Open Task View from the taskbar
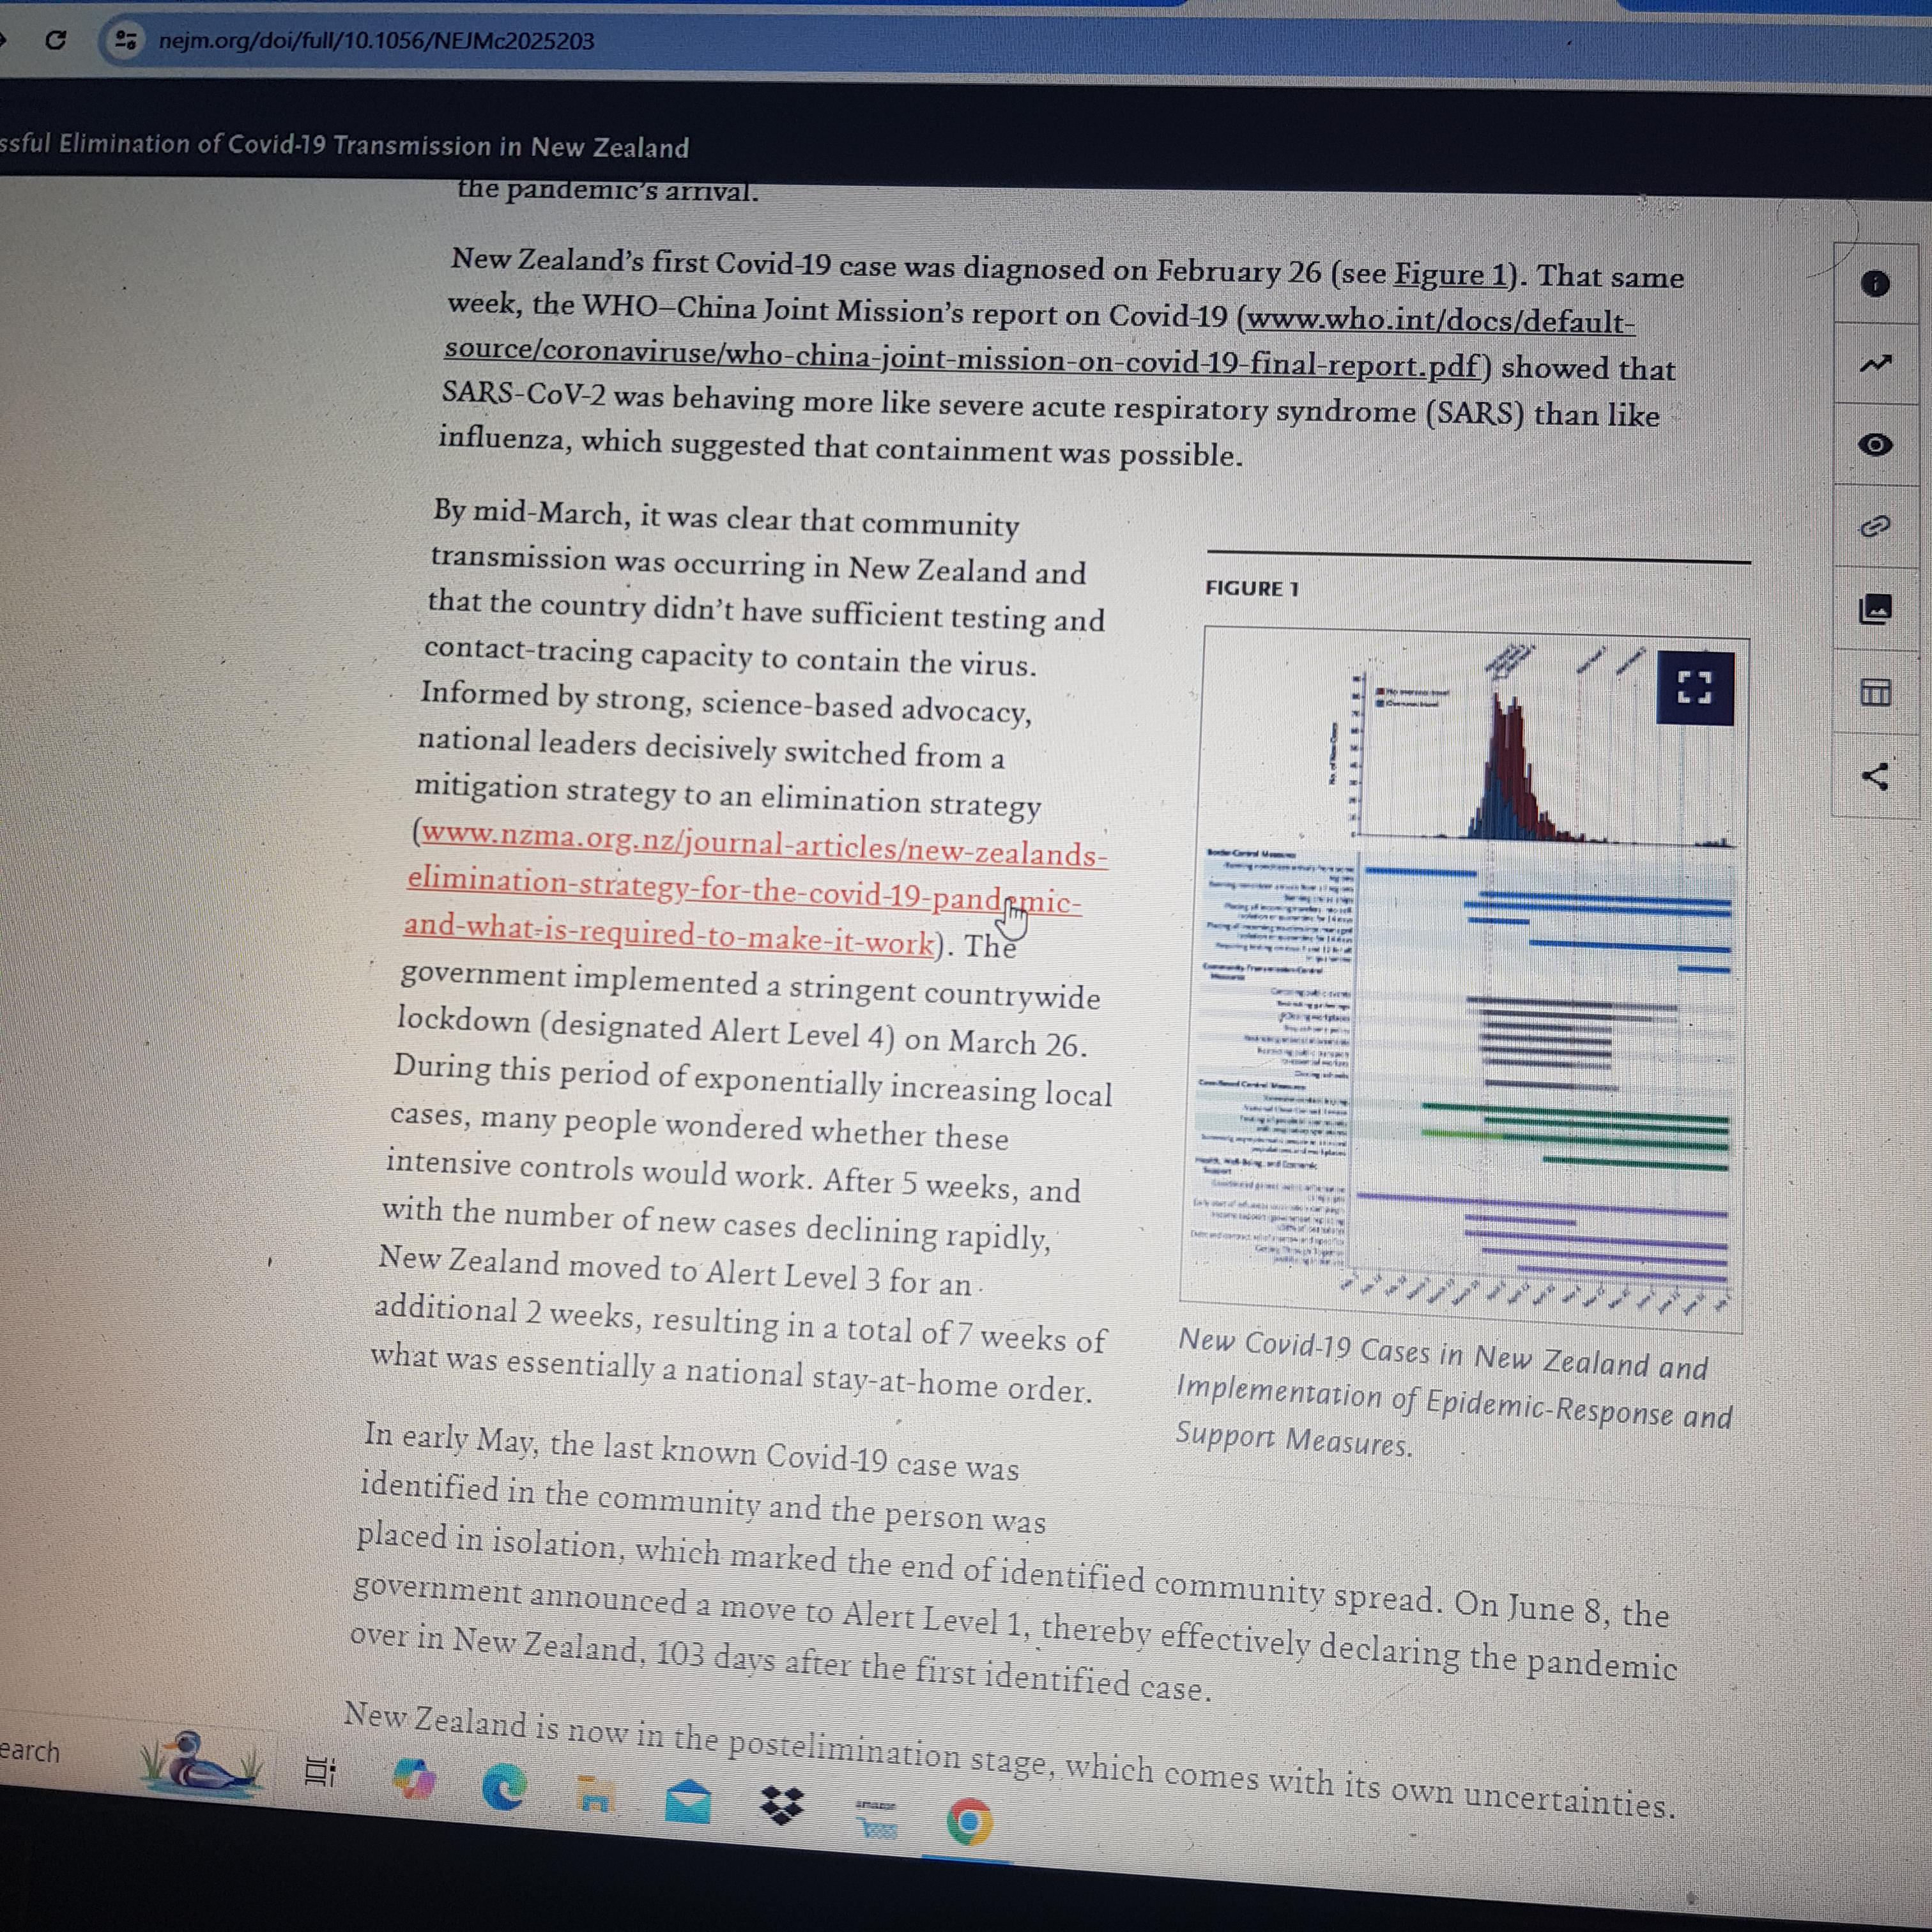Viewport: 1932px width, 1932px height. pyautogui.click(x=320, y=1772)
